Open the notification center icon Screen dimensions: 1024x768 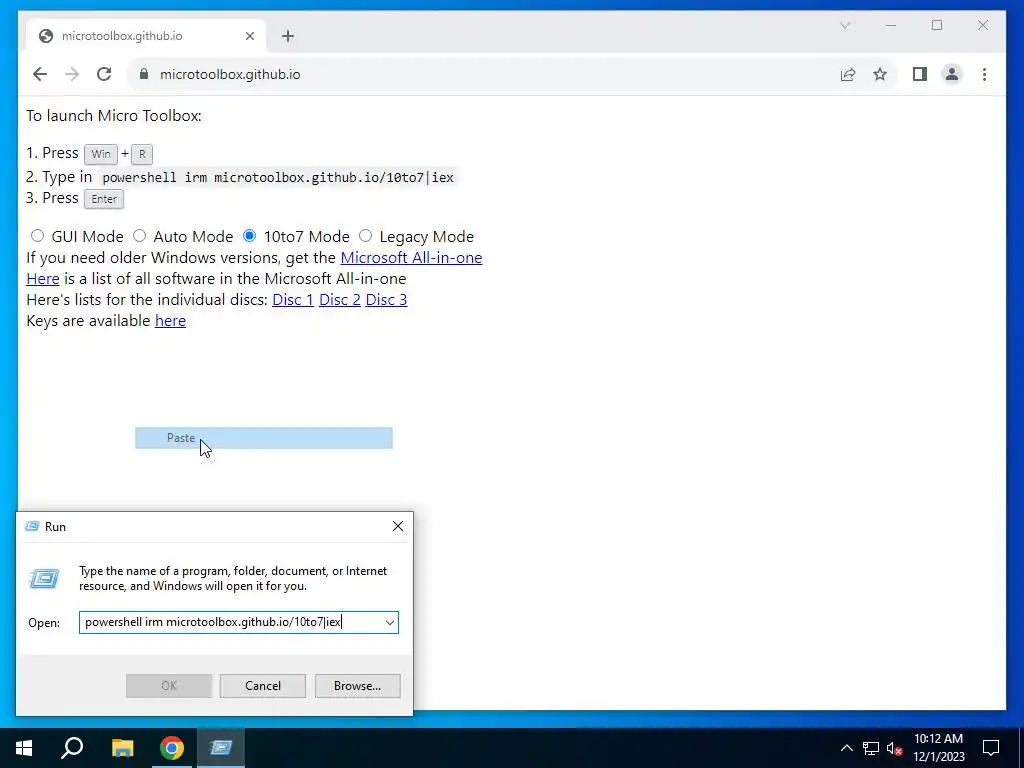[991, 748]
